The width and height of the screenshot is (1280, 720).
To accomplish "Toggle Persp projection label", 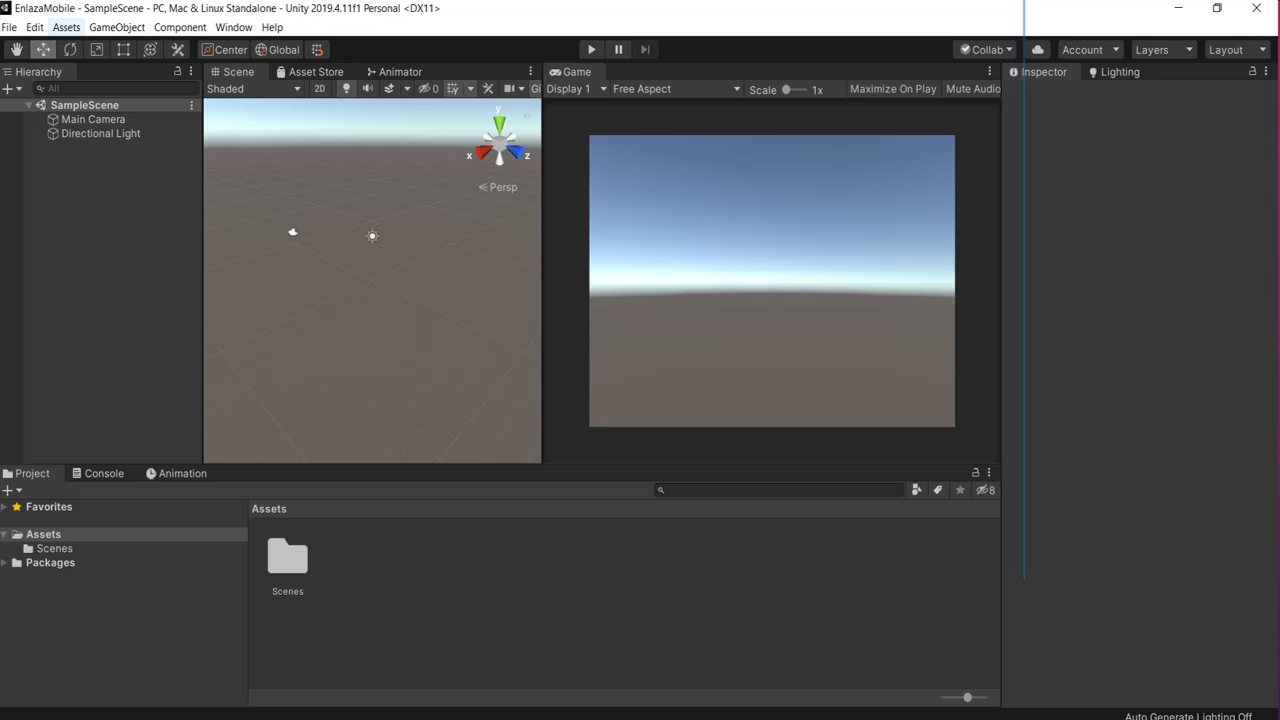I will [x=498, y=187].
